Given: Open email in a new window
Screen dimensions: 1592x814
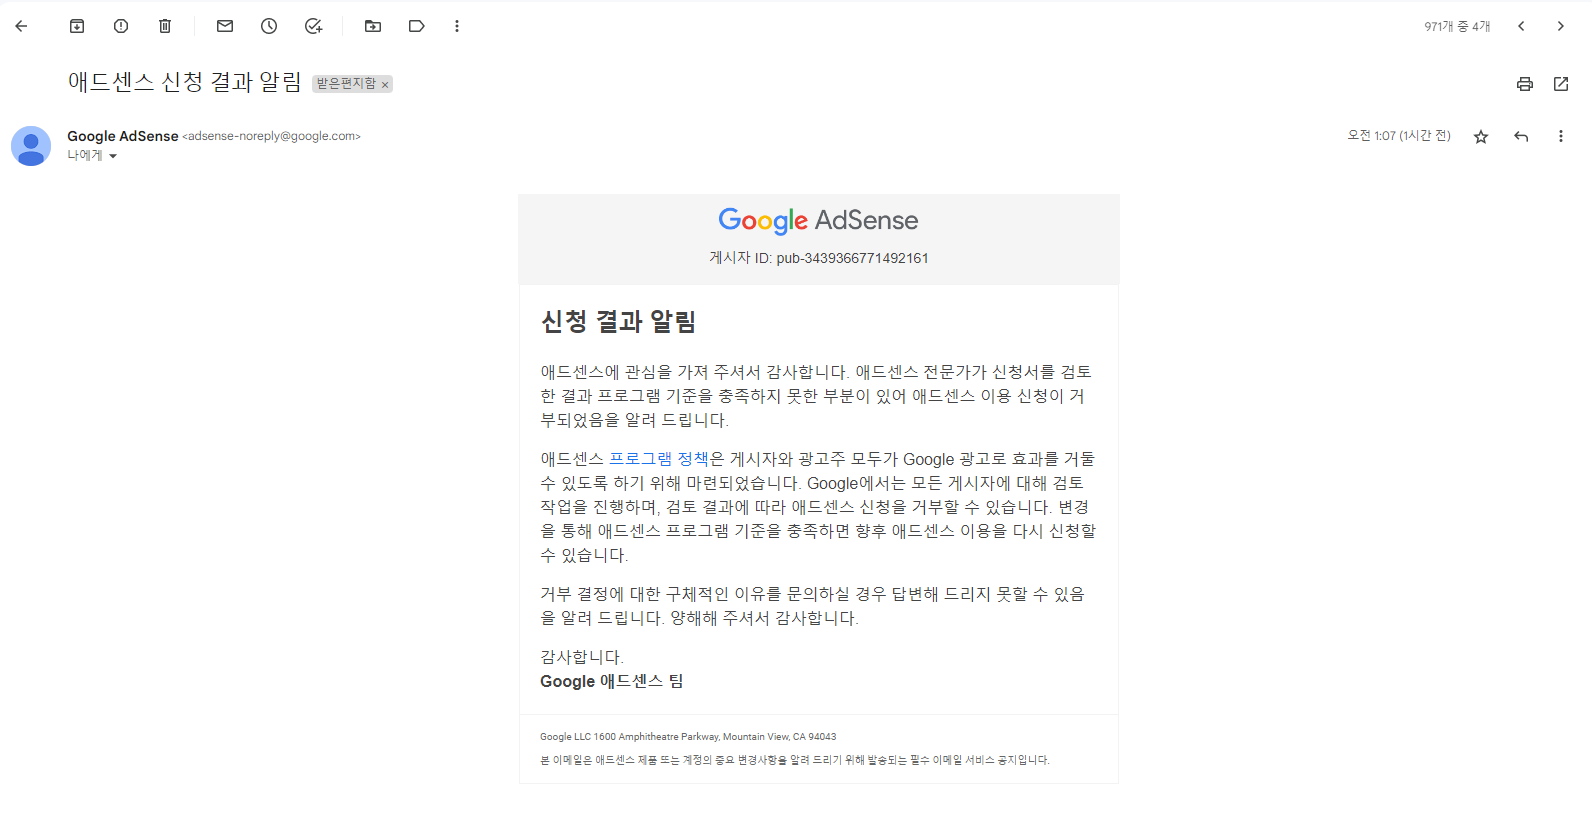Looking at the screenshot, I should coord(1561,84).
